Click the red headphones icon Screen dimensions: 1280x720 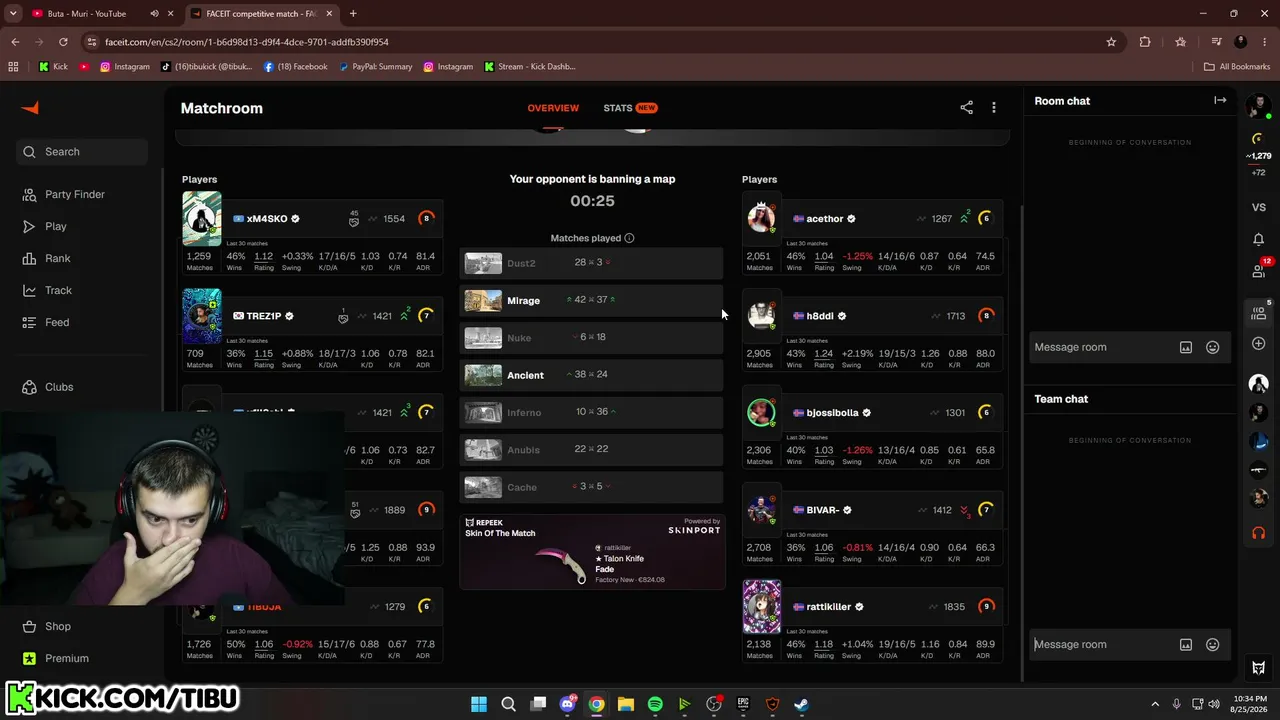(x=1259, y=533)
